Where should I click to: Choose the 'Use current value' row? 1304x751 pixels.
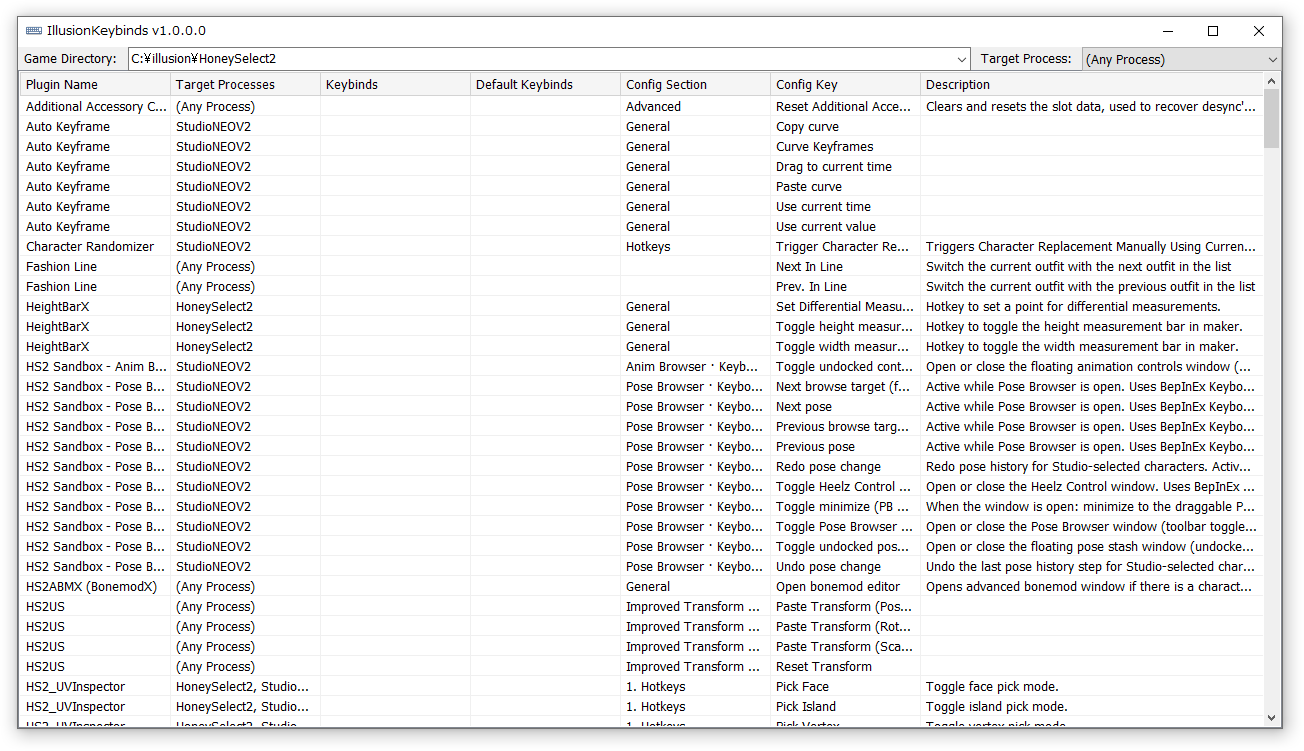point(642,227)
